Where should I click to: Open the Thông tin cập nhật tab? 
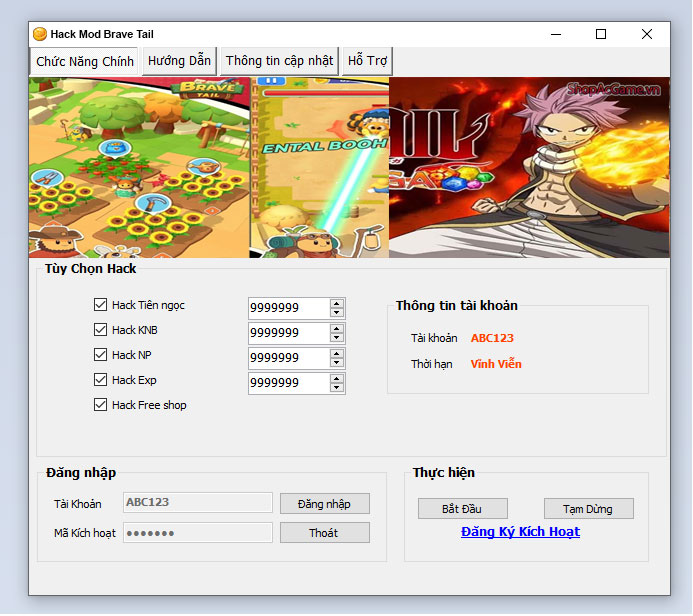279,61
